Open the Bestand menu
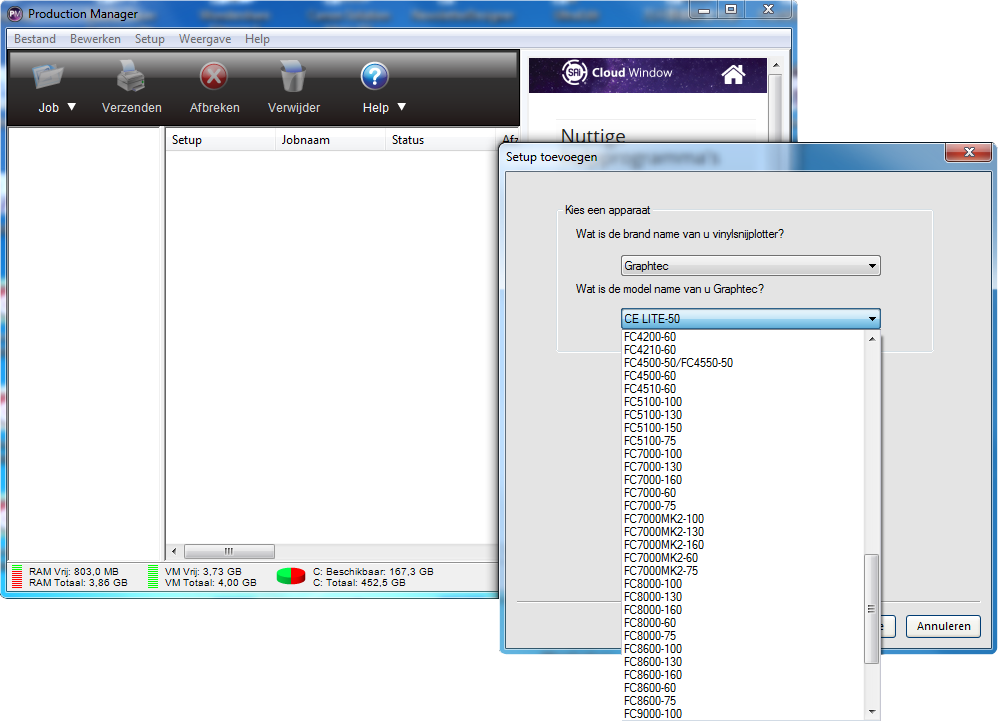This screenshot has height=721, width=998. pos(35,39)
